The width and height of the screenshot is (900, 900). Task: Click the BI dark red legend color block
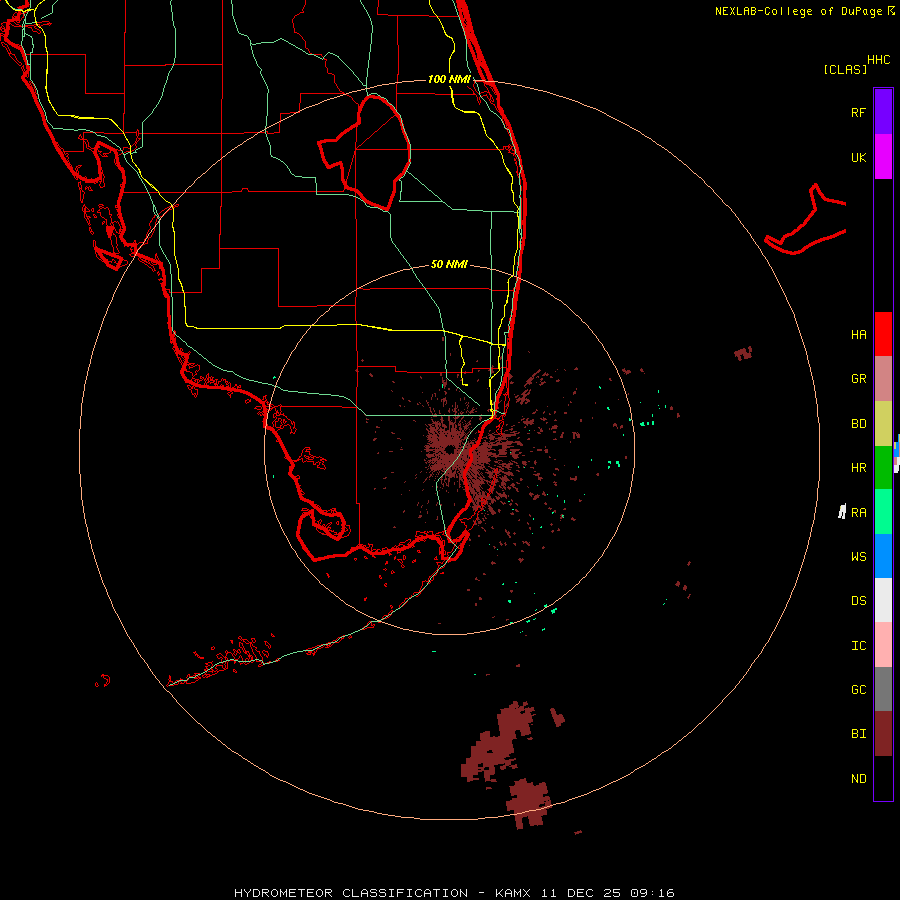(x=883, y=734)
